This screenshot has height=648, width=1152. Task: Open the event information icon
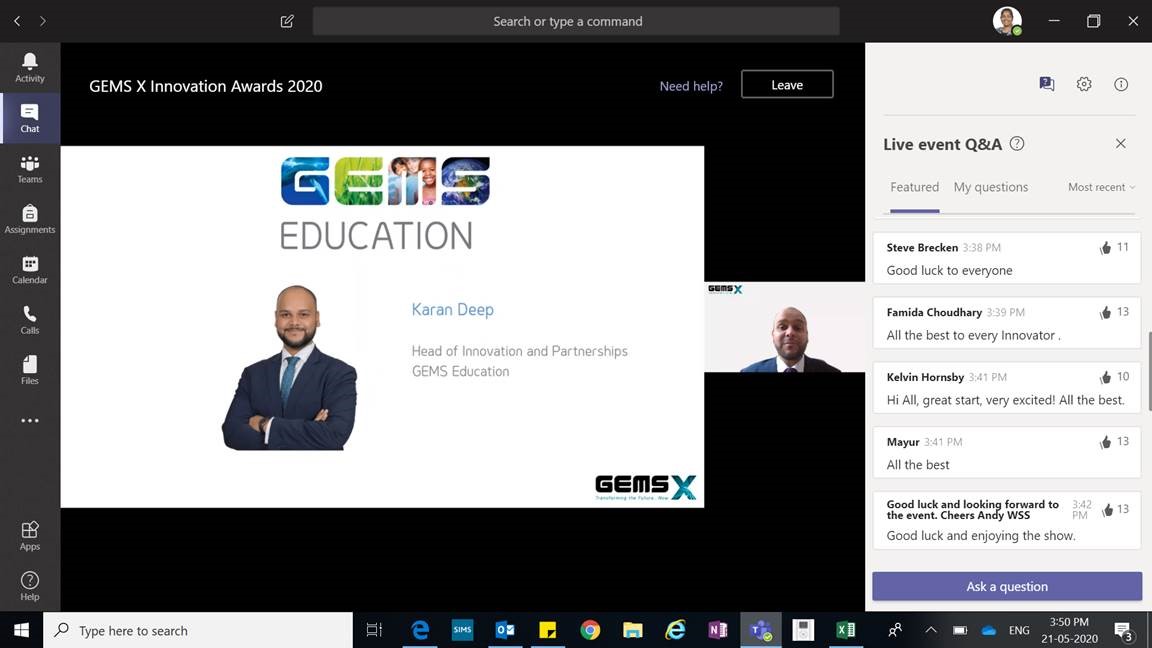1120,84
